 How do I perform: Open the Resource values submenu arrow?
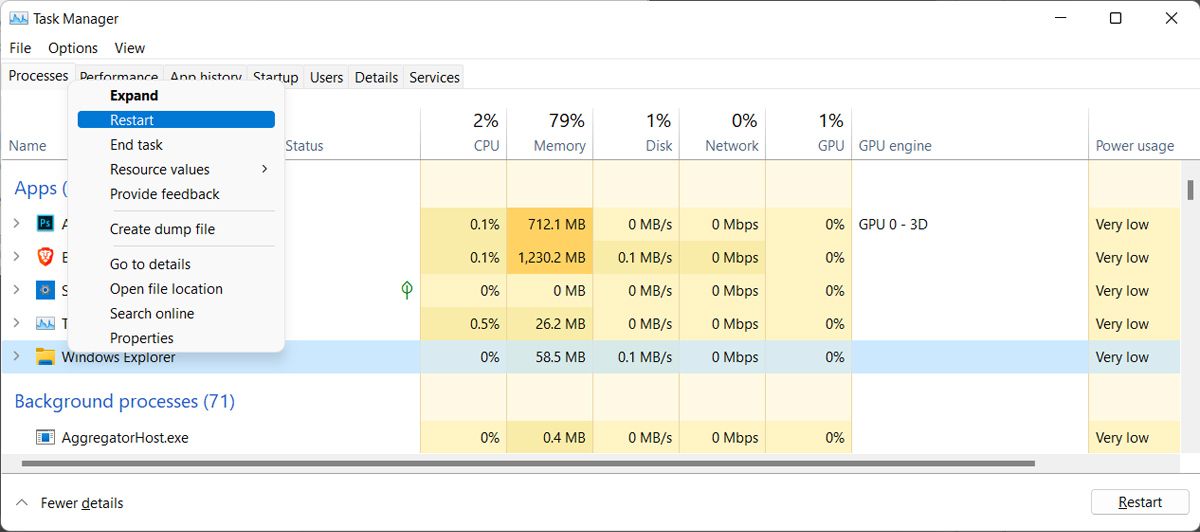pos(264,169)
